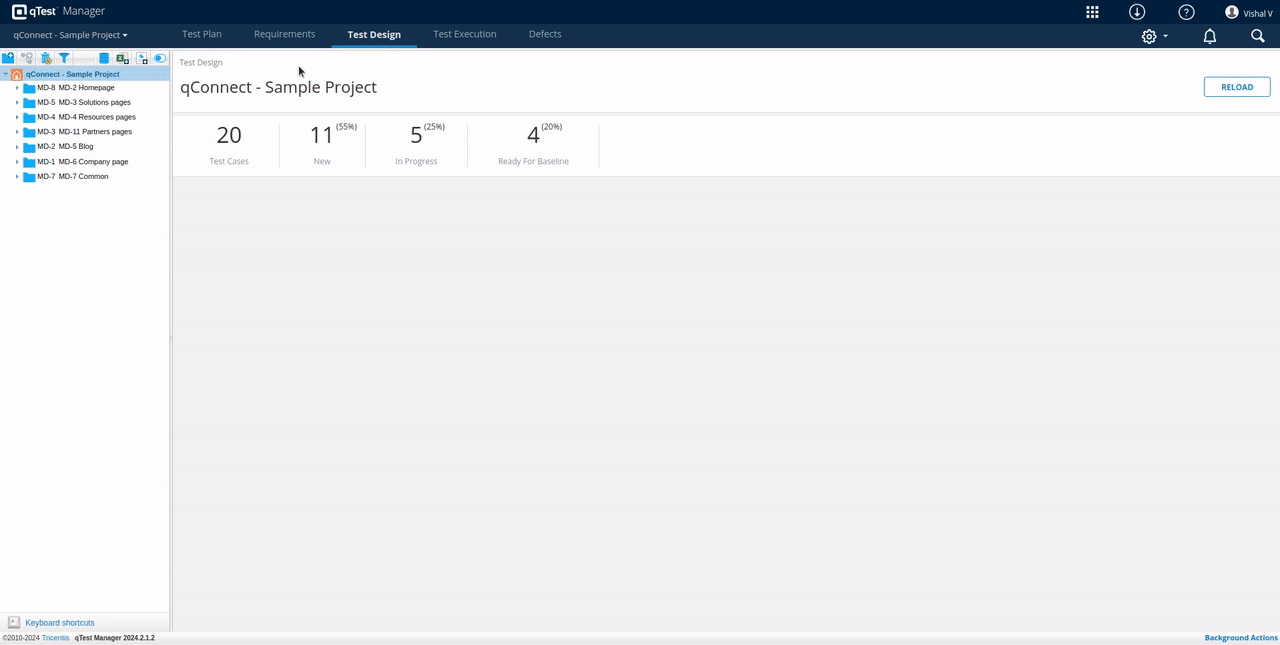Expand MD-5 MD-3 Solutions pages module

[17, 102]
